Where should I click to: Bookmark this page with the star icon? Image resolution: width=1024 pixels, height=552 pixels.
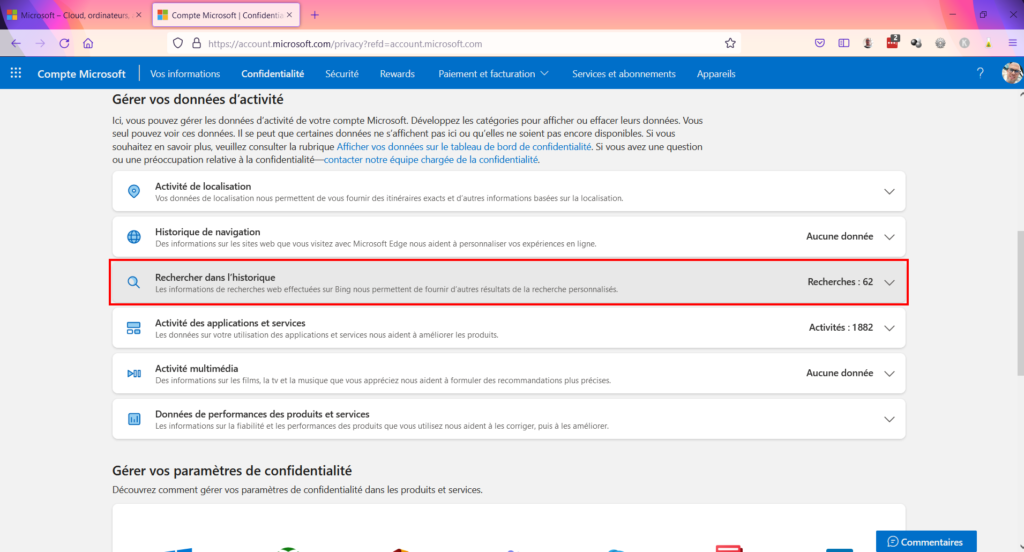(730, 44)
